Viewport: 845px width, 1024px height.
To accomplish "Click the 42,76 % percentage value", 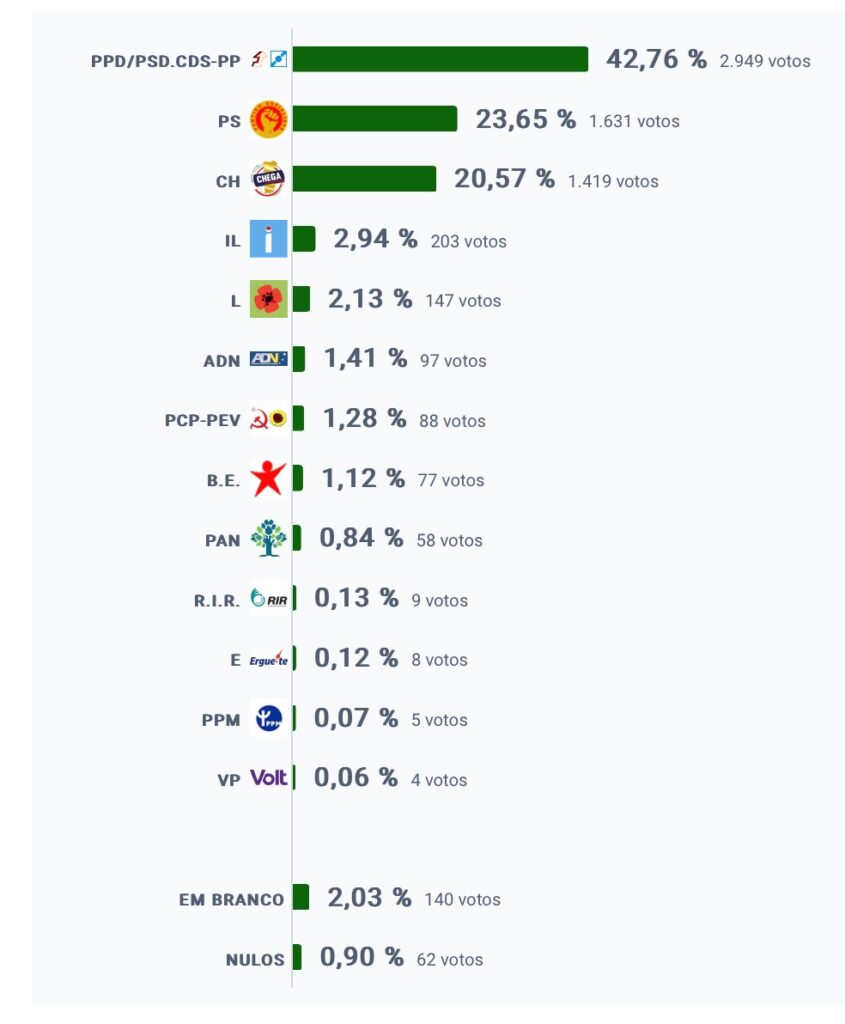I will click(x=656, y=59).
